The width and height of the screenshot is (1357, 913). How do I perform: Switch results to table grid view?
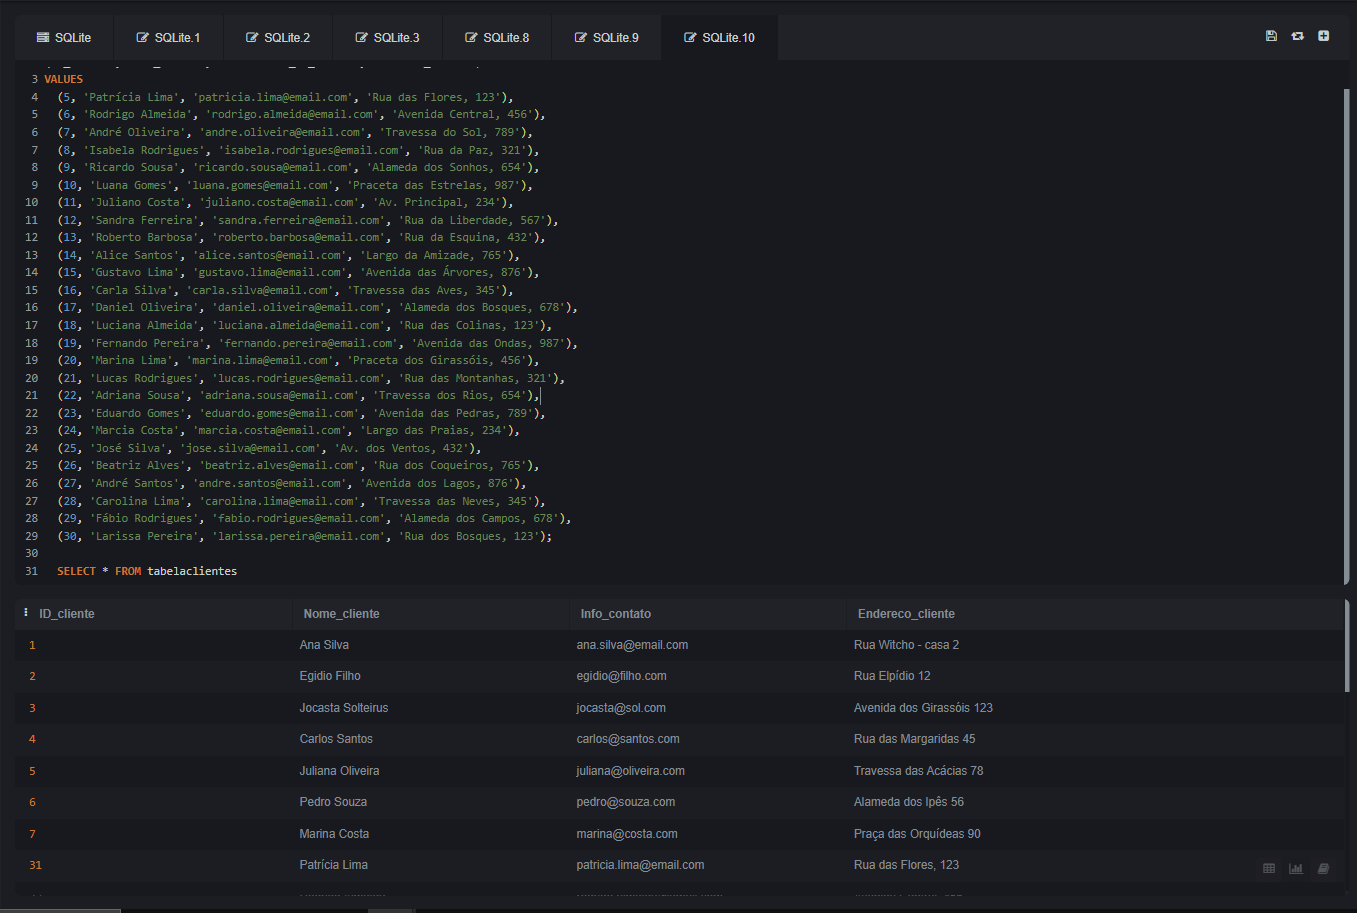point(1269,868)
